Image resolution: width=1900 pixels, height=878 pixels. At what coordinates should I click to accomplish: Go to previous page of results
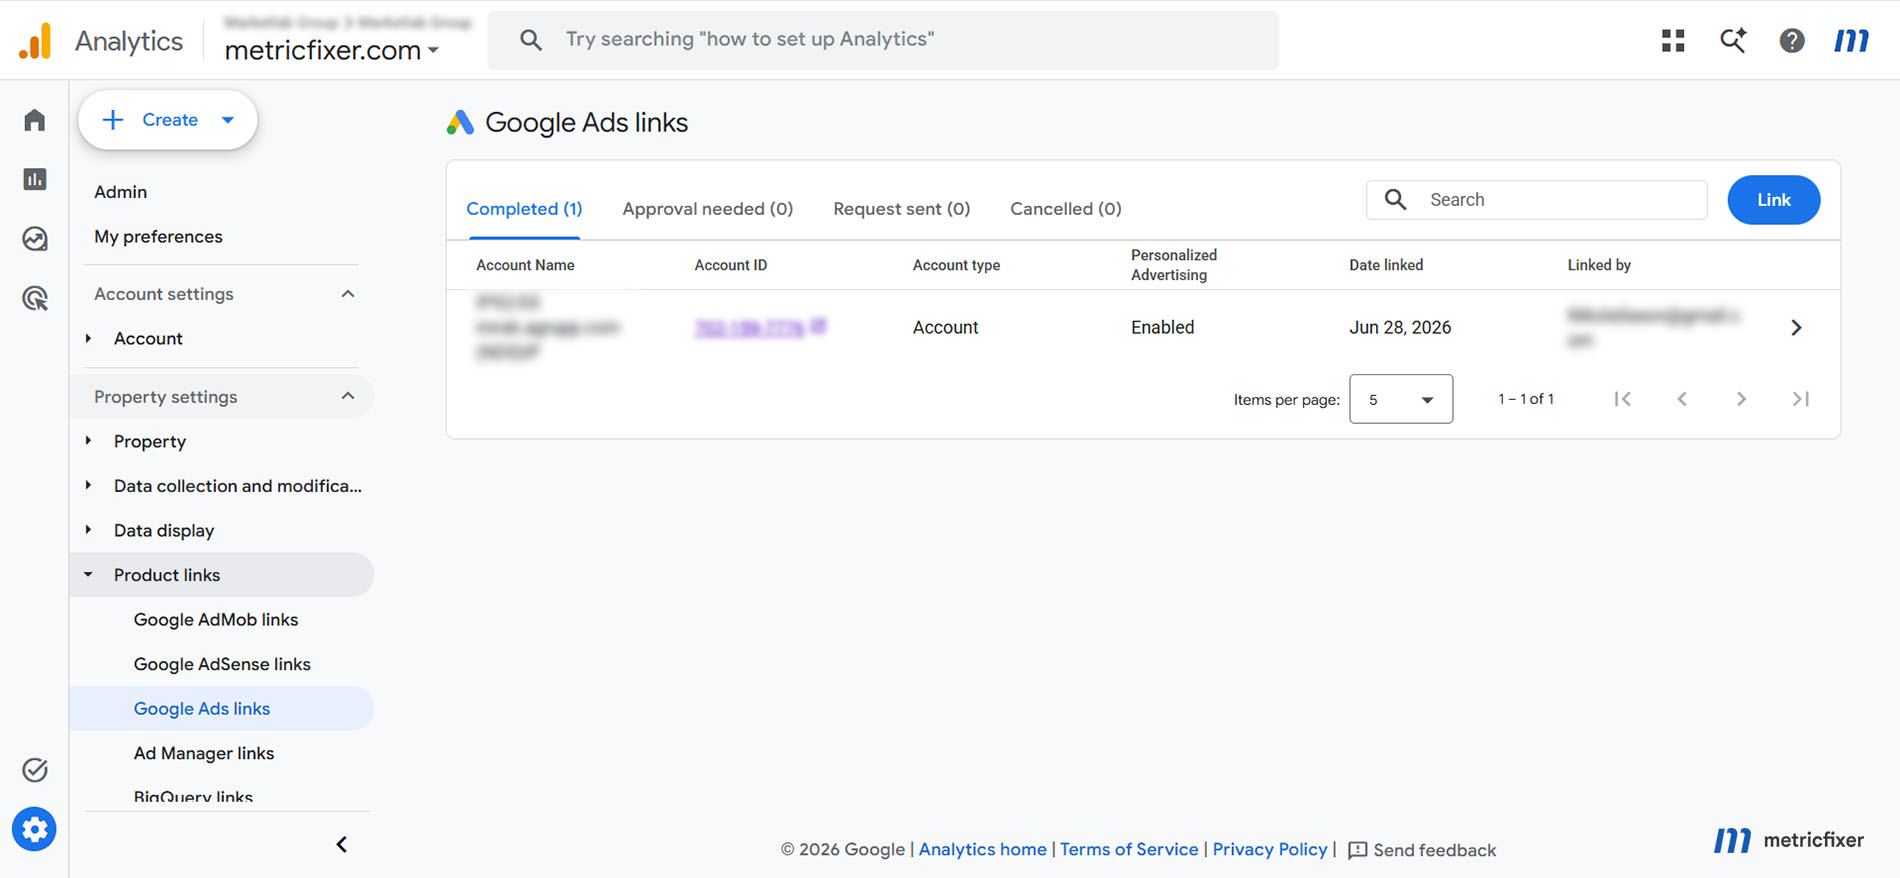click(x=1682, y=399)
